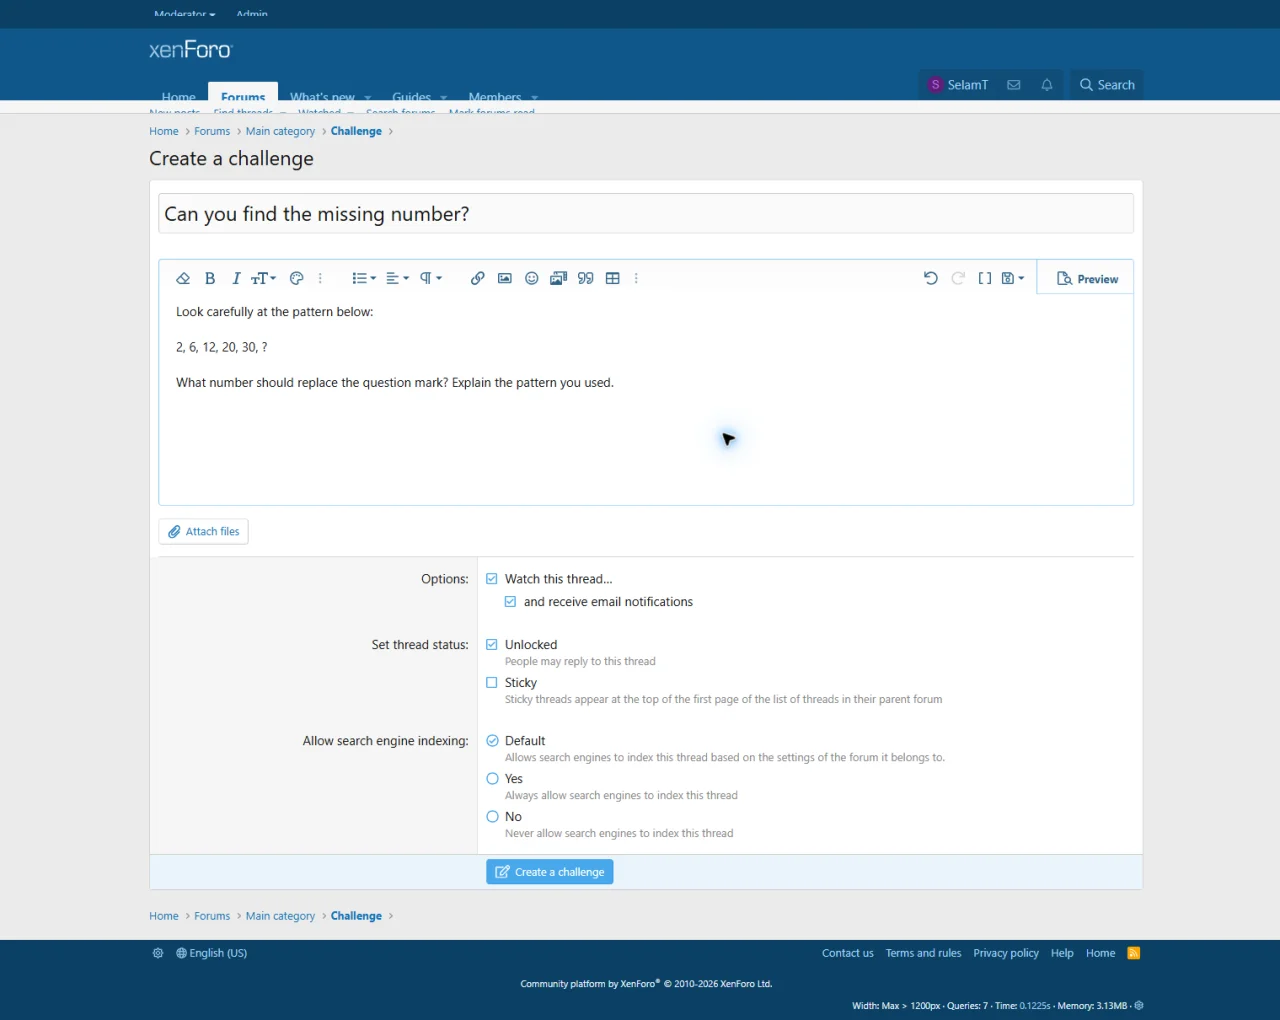Open more options beside the insert table icon
Image resolution: width=1280 pixels, height=1020 pixels.
tap(636, 279)
